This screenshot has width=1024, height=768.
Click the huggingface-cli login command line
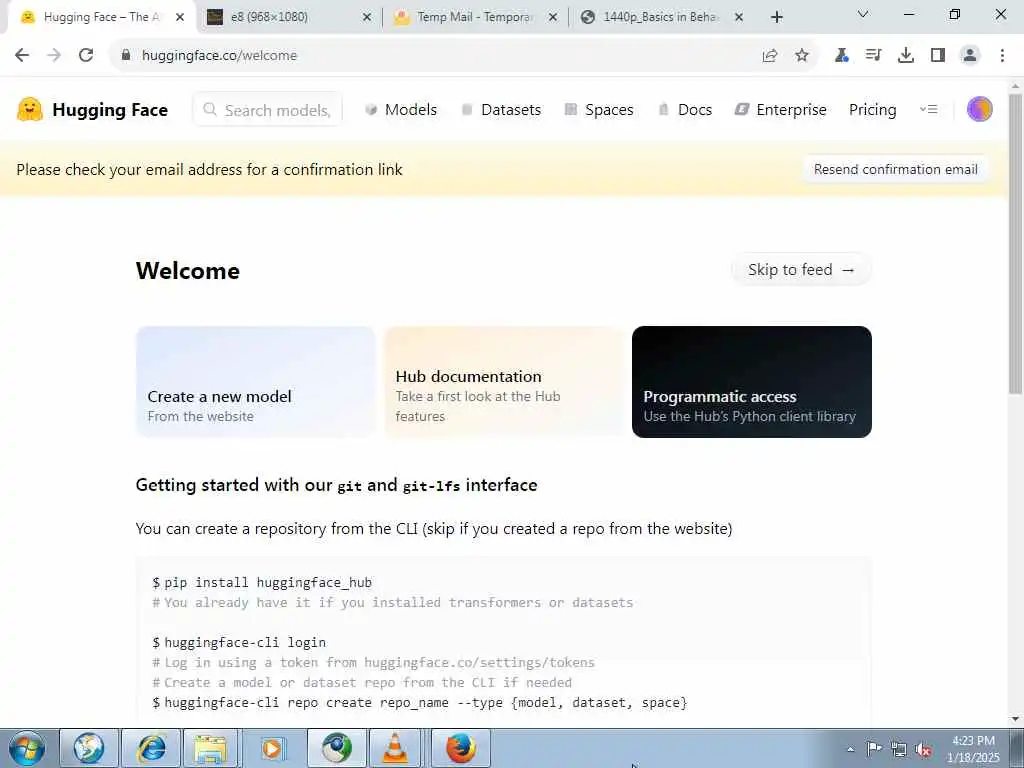(x=239, y=643)
